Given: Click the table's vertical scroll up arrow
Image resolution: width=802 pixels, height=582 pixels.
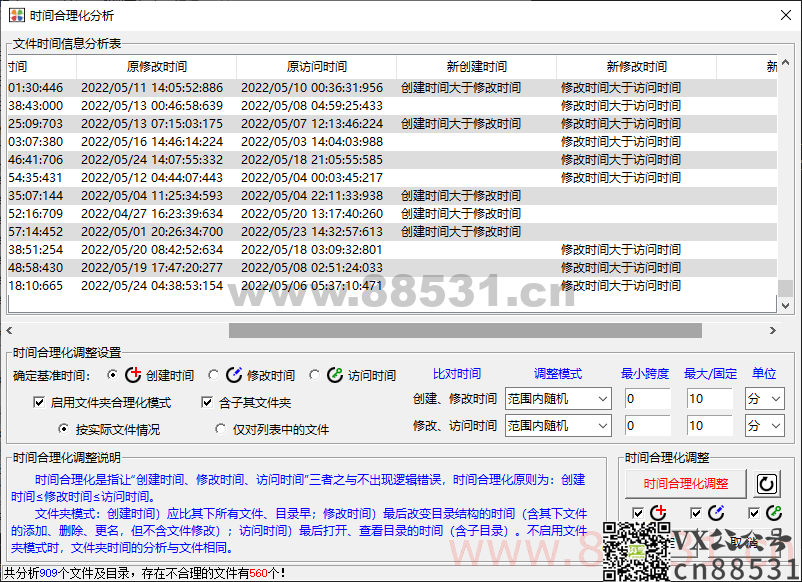Looking at the screenshot, I should pyautogui.click(x=786, y=63).
